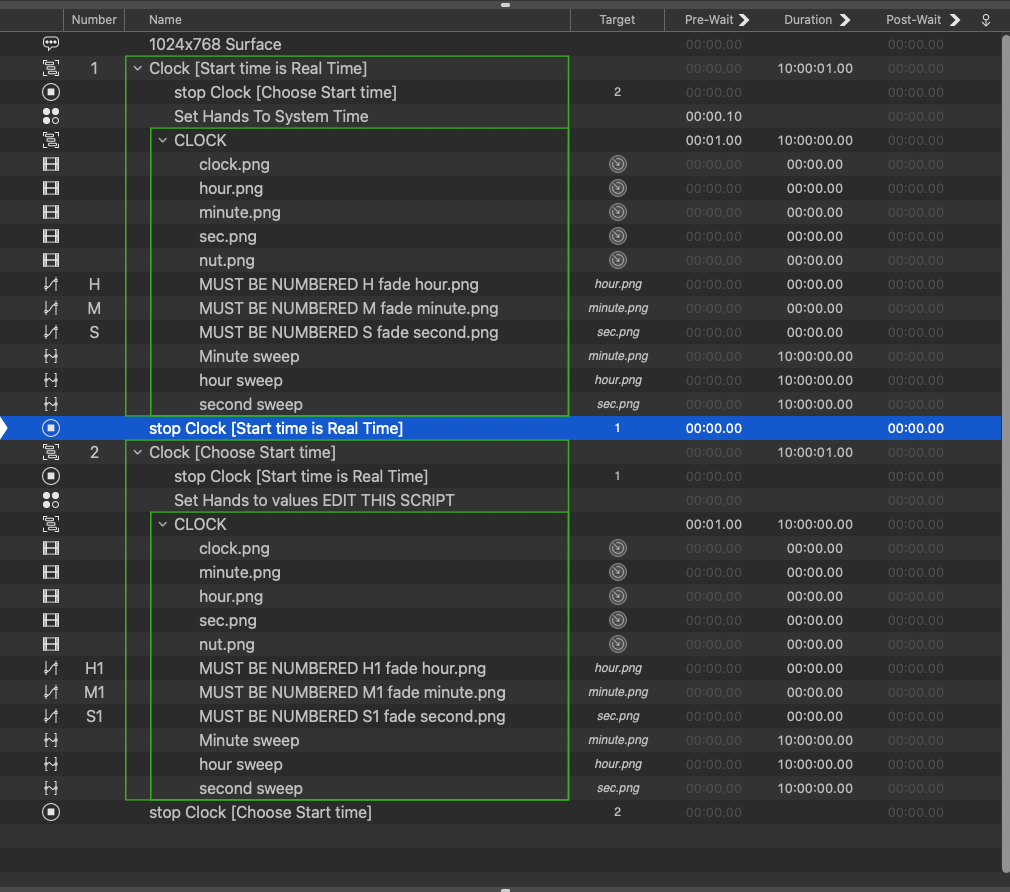This screenshot has width=1010, height=892.
Task: Select the MUST BE NUMBERED M fade minute.png cue
Action: tap(348, 308)
